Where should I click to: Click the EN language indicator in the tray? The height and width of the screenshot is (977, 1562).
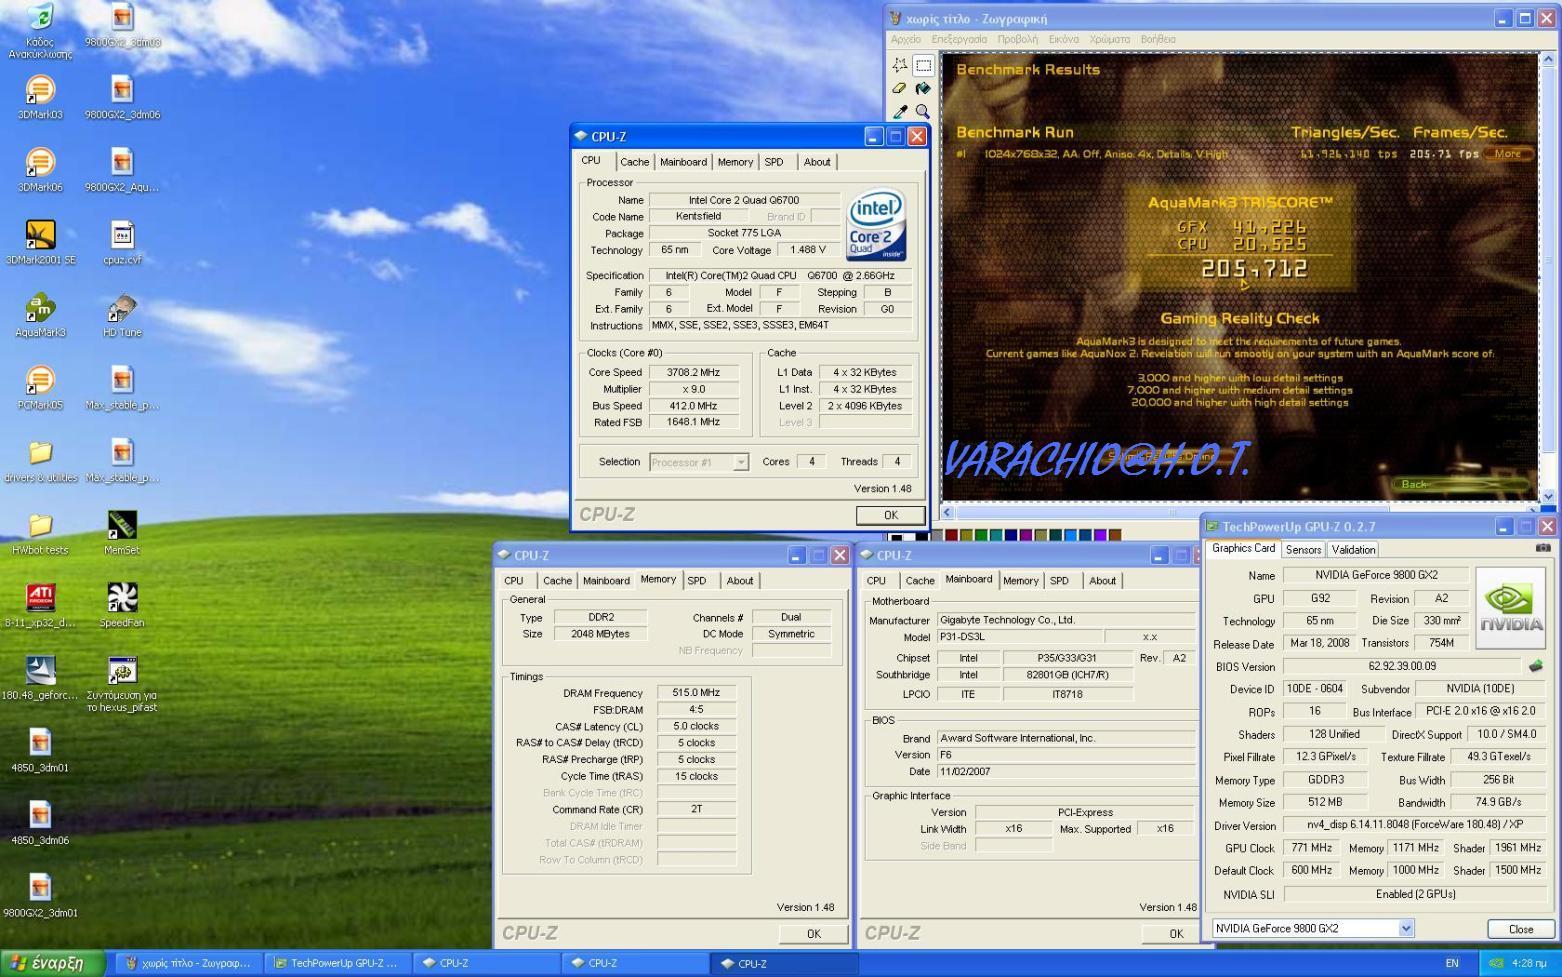click(x=1452, y=964)
